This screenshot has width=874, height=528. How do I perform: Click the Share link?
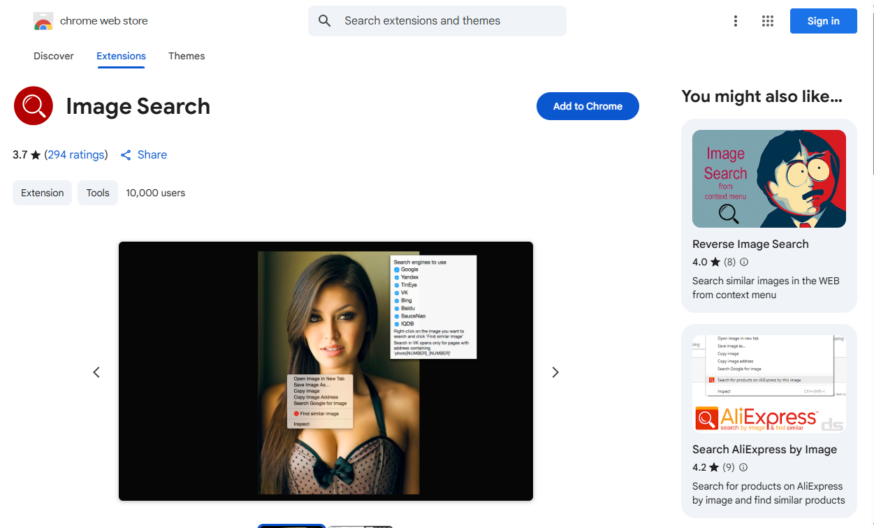(x=152, y=155)
